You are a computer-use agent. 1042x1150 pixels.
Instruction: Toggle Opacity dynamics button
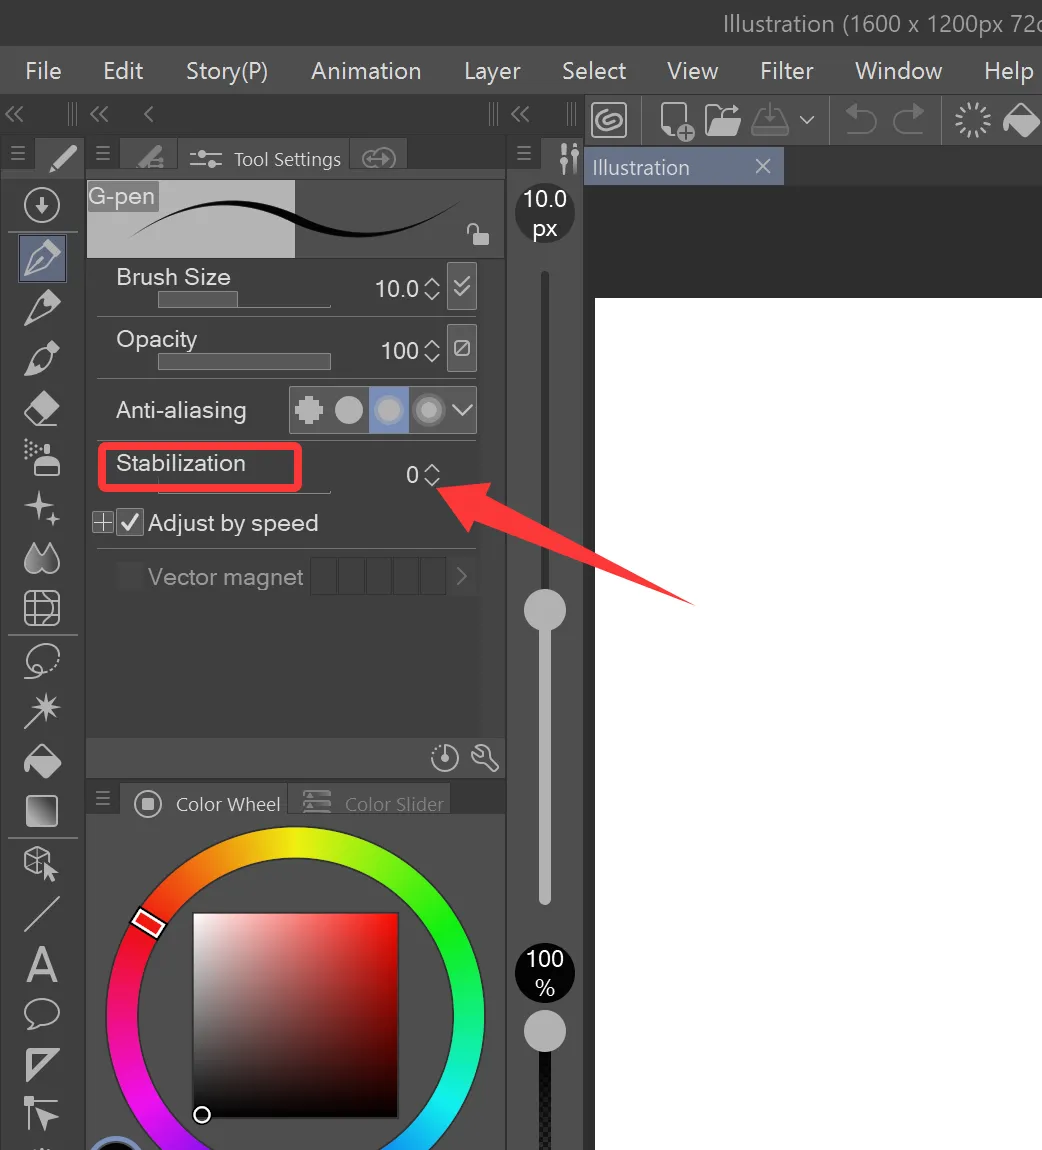coord(462,348)
